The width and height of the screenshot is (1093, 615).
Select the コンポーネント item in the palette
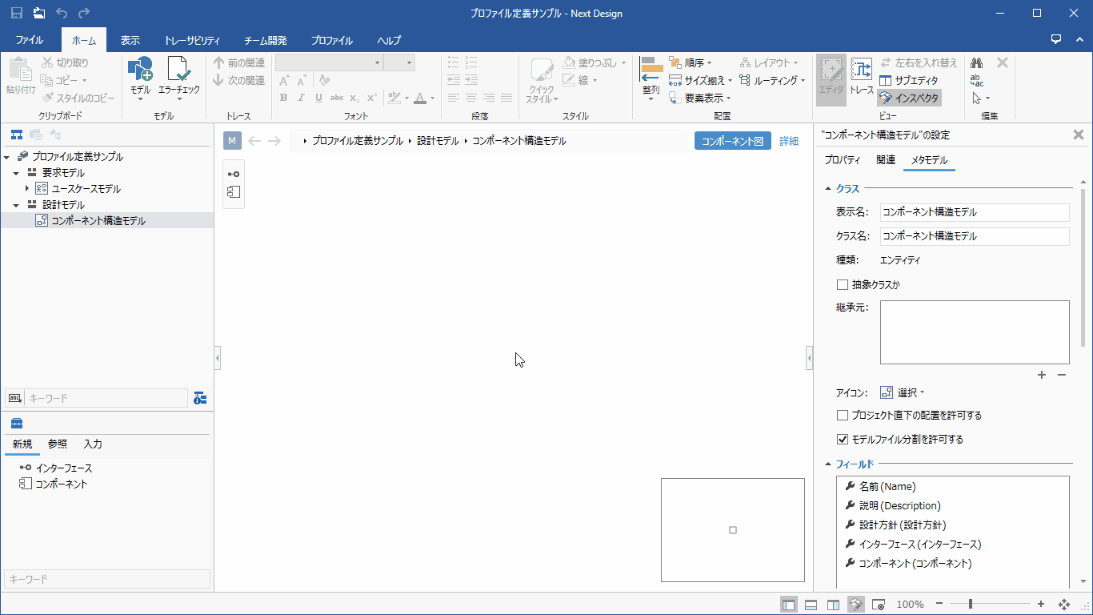53,484
